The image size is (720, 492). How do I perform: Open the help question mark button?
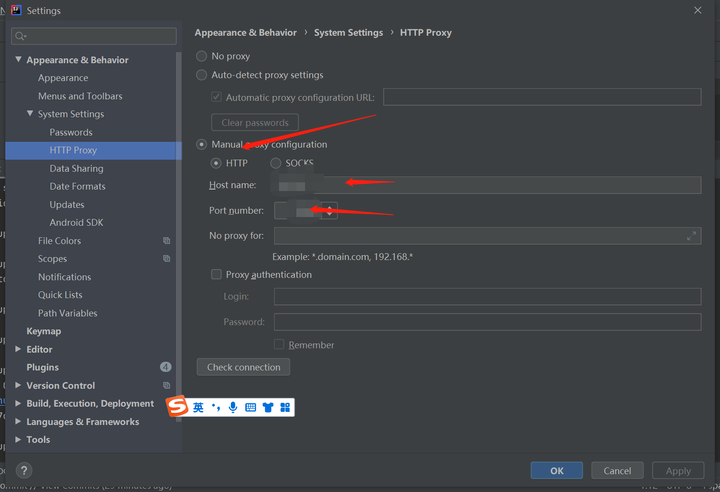[24, 470]
